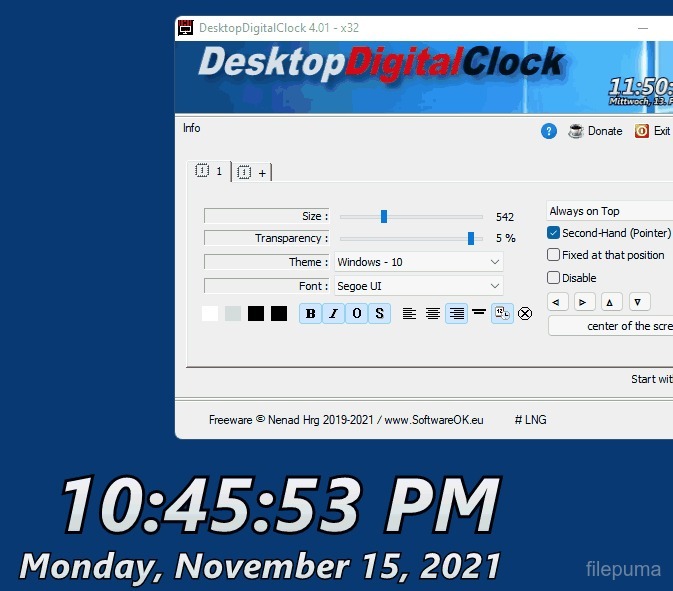
Task: Toggle italic text formatting button
Action: pos(334,314)
